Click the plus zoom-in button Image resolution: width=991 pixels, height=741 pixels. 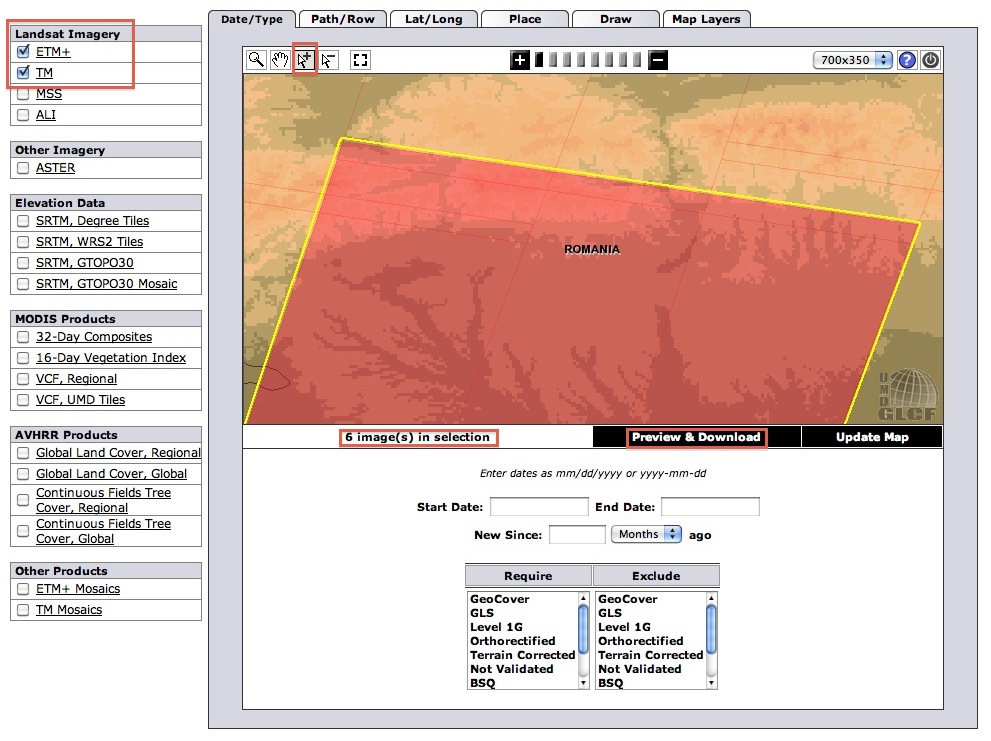(x=520, y=60)
